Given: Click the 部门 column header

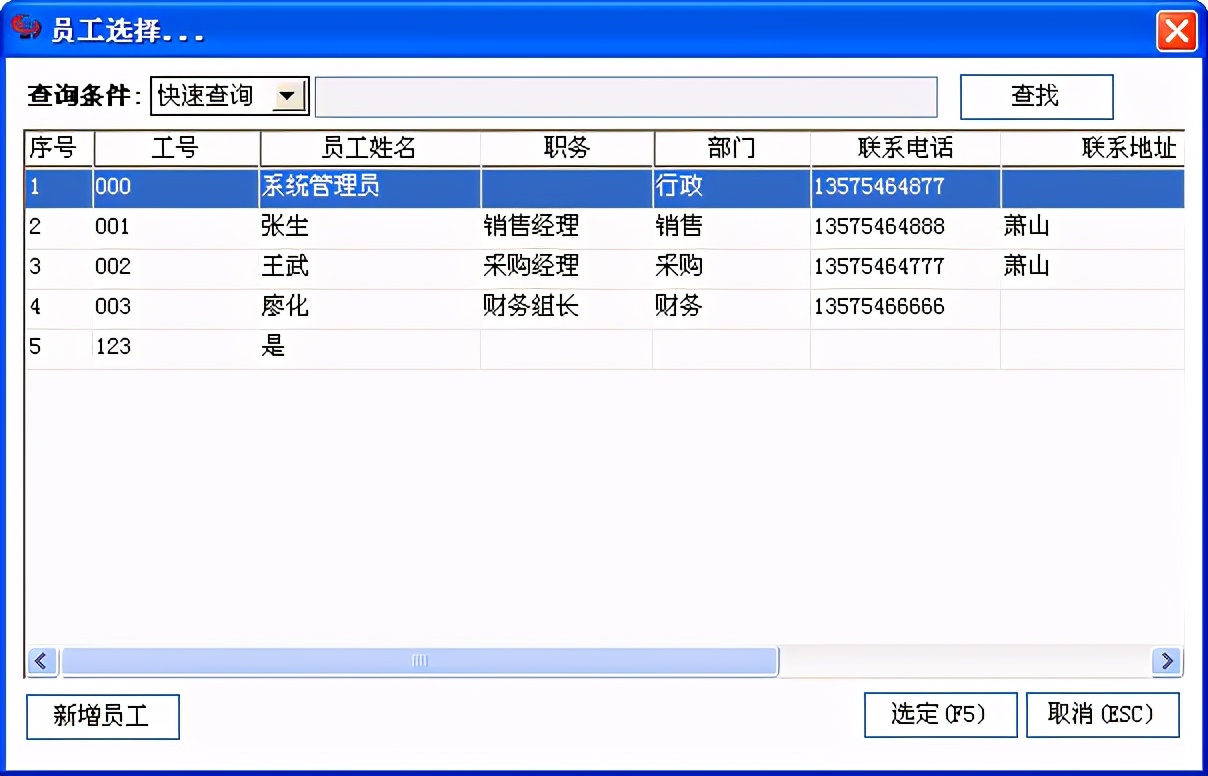Looking at the screenshot, I should tap(731, 148).
